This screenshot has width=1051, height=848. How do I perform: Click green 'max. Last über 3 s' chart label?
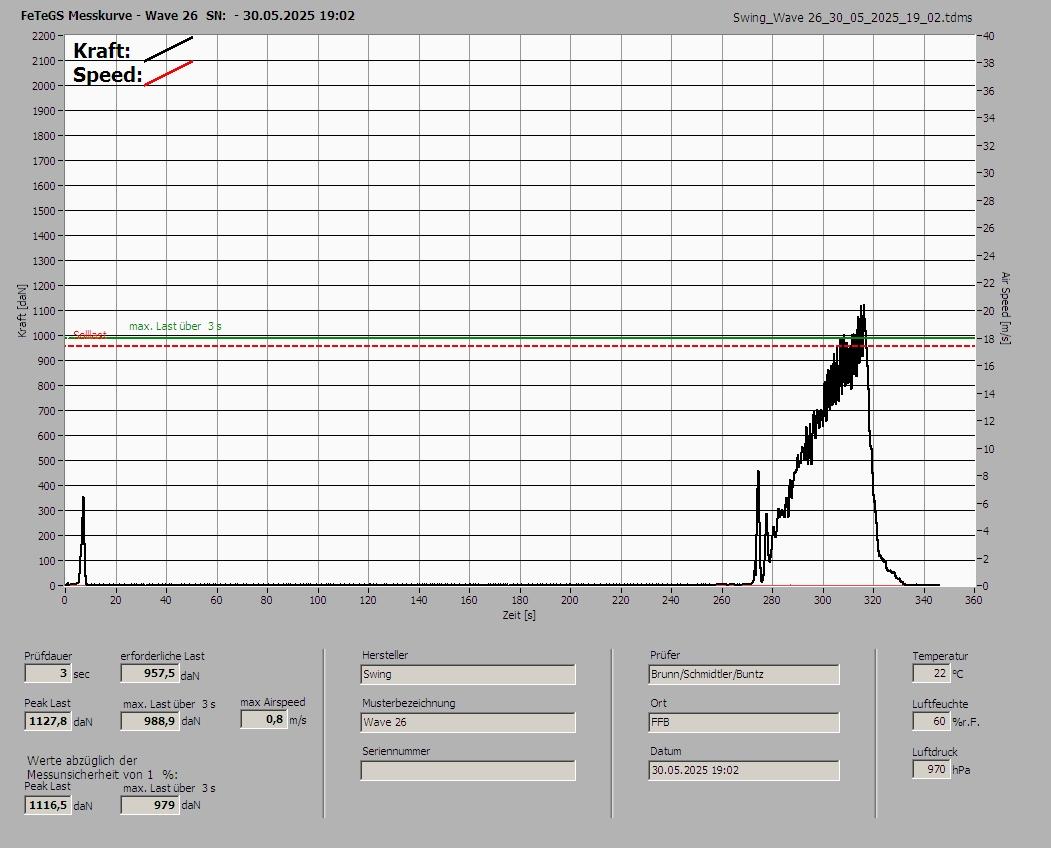176,326
